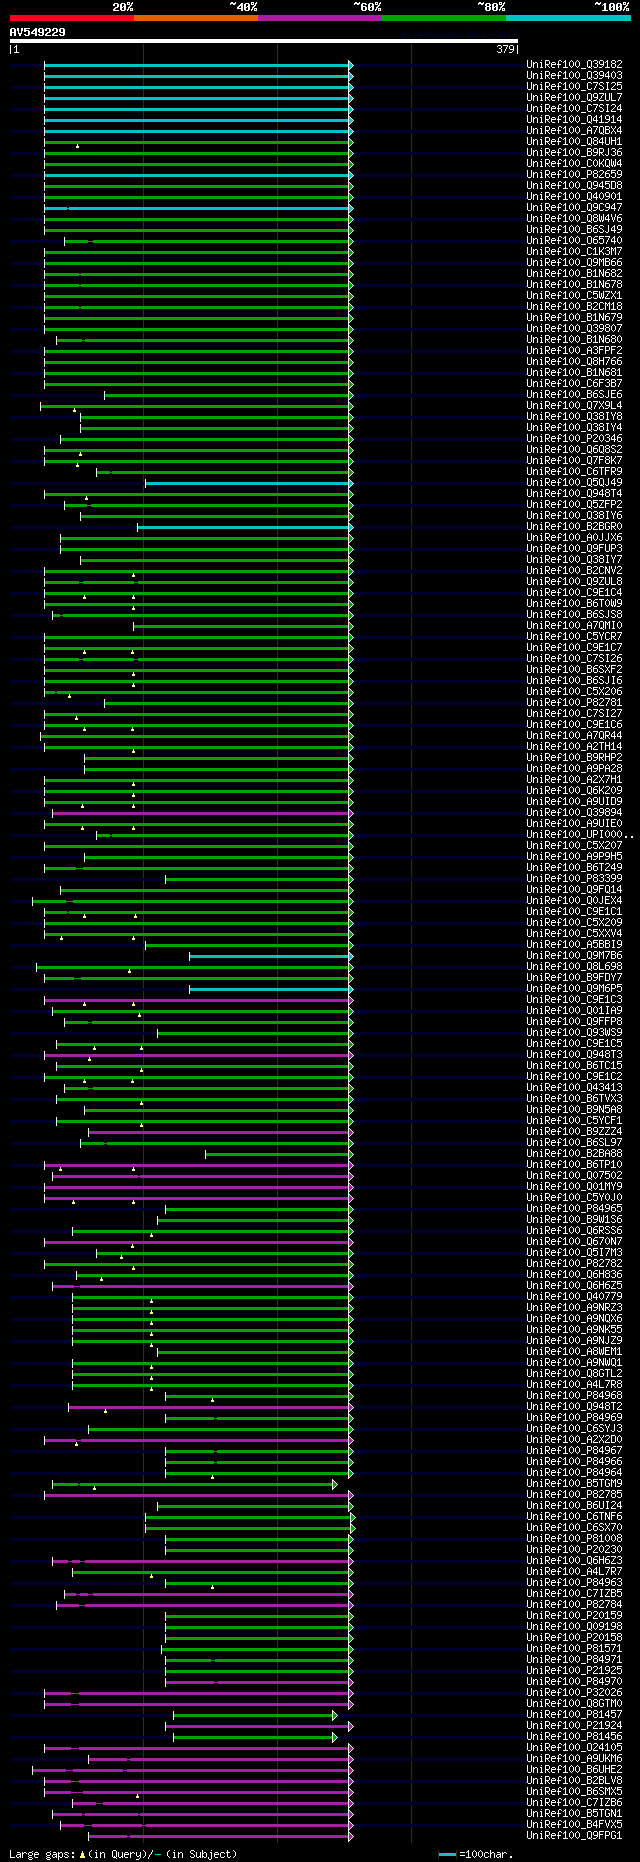640x1862 pixels.
Task: Select hit label UniRef100_Q5QJ49
Action: tap(574, 483)
